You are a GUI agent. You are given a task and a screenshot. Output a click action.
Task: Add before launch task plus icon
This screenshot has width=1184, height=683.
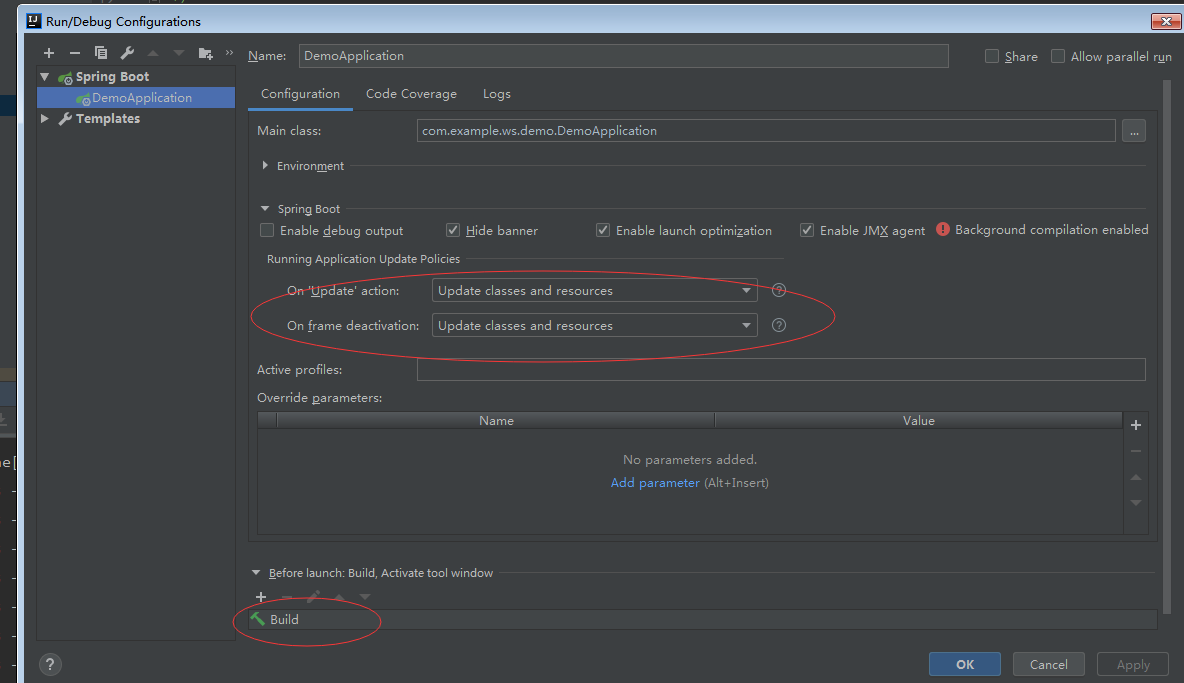[x=261, y=597]
